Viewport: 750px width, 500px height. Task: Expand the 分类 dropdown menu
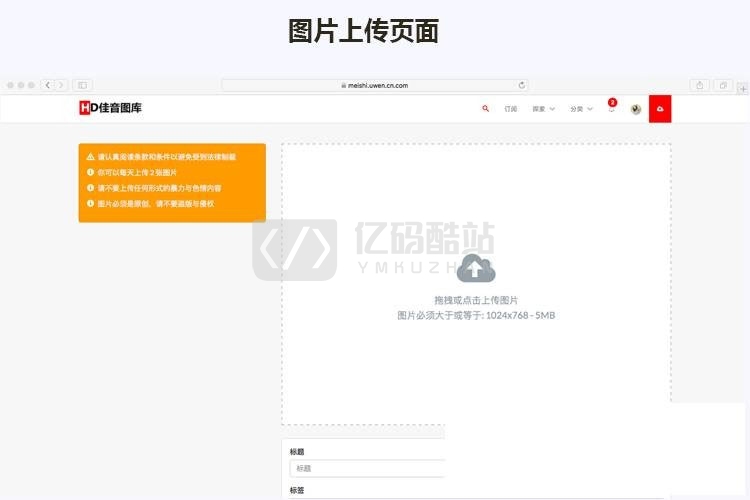point(581,109)
